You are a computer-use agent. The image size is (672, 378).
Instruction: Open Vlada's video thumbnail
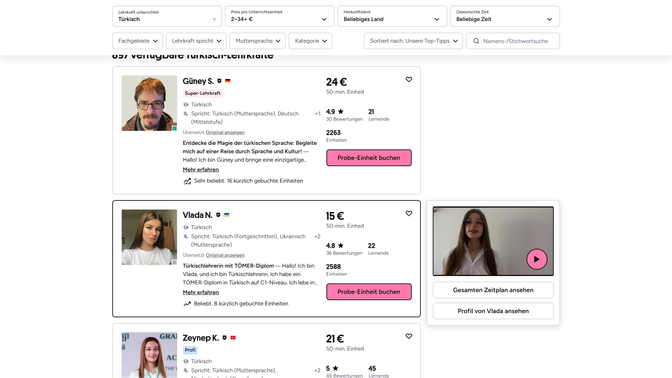click(x=493, y=241)
